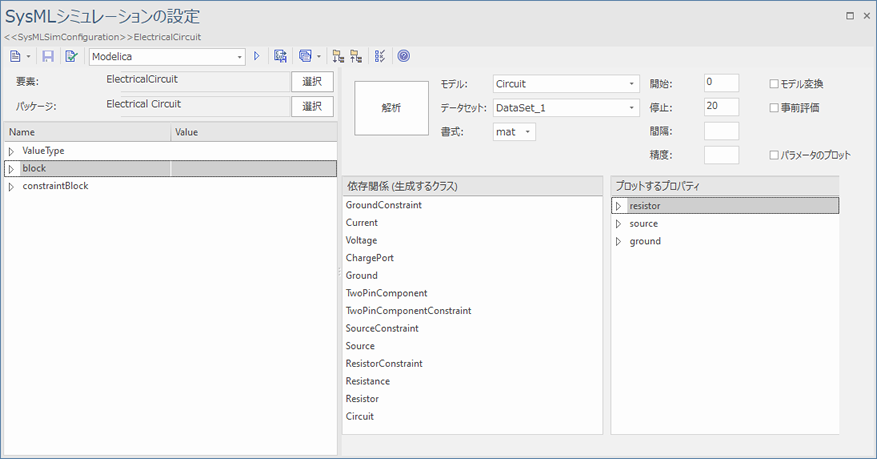Click the collapse-all tree icon with up arrow
877x459 pixels.
[356, 56]
